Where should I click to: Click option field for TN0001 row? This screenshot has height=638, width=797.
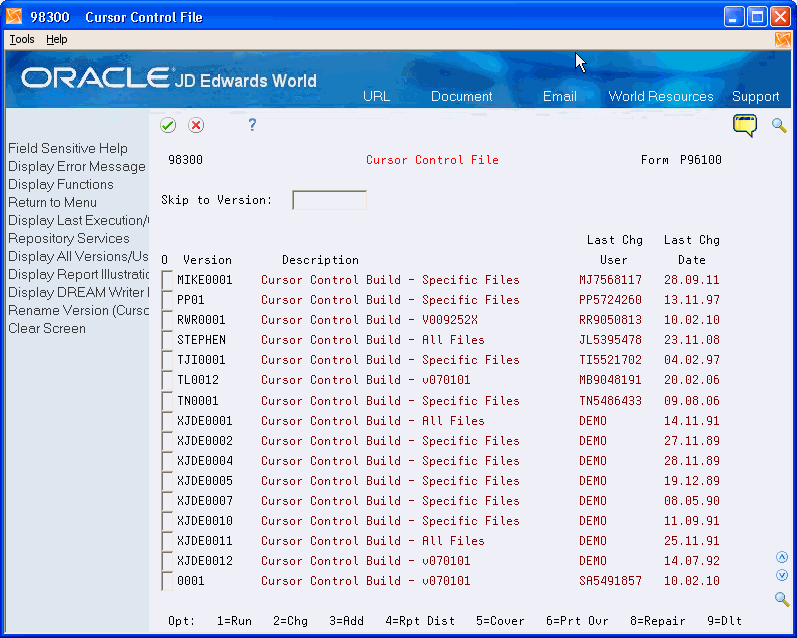coord(167,401)
